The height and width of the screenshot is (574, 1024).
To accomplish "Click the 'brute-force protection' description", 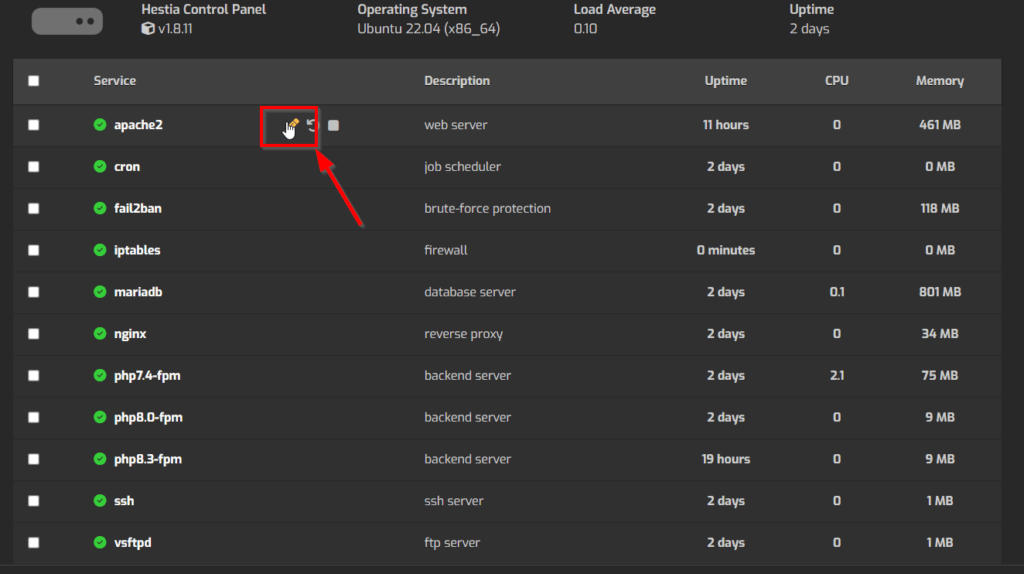I will (x=487, y=208).
